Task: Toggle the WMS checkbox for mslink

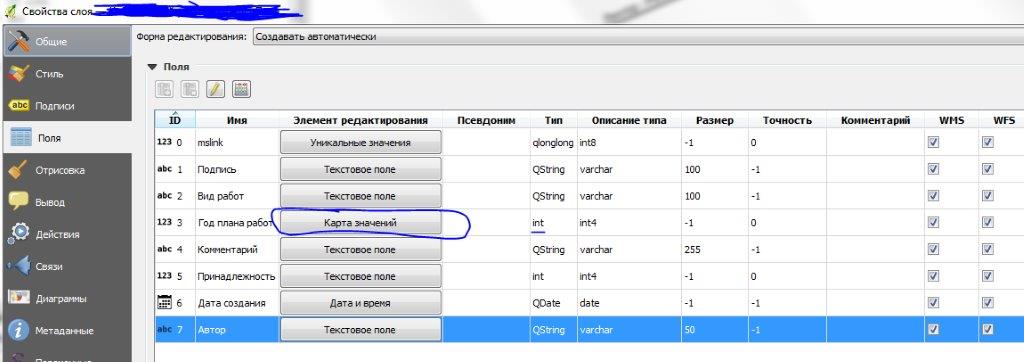Action: pyautogui.click(x=933, y=142)
